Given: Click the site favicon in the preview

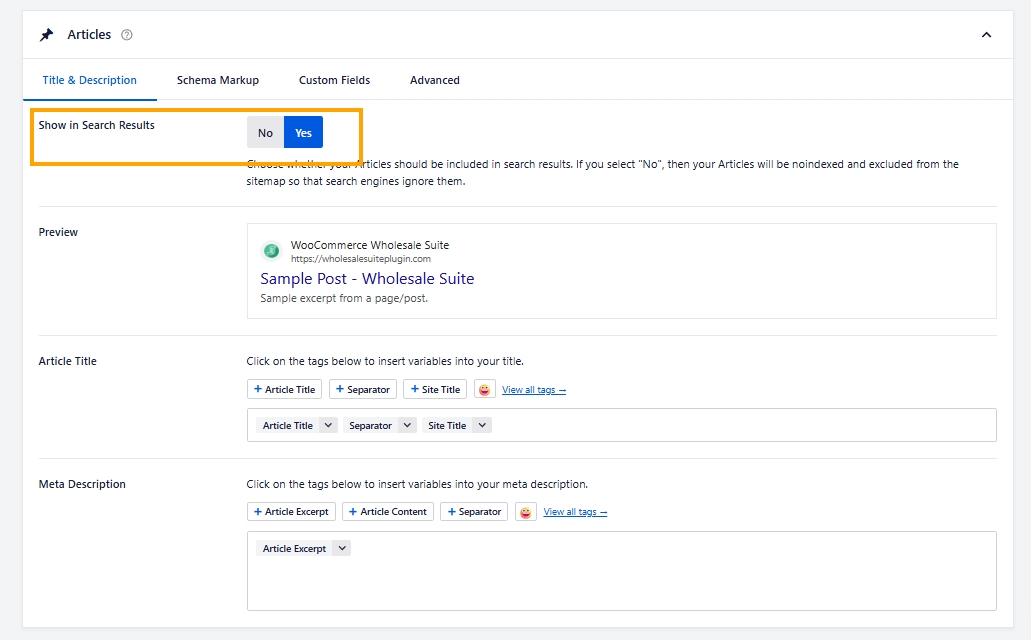Looking at the screenshot, I should pyautogui.click(x=270, y=251).
